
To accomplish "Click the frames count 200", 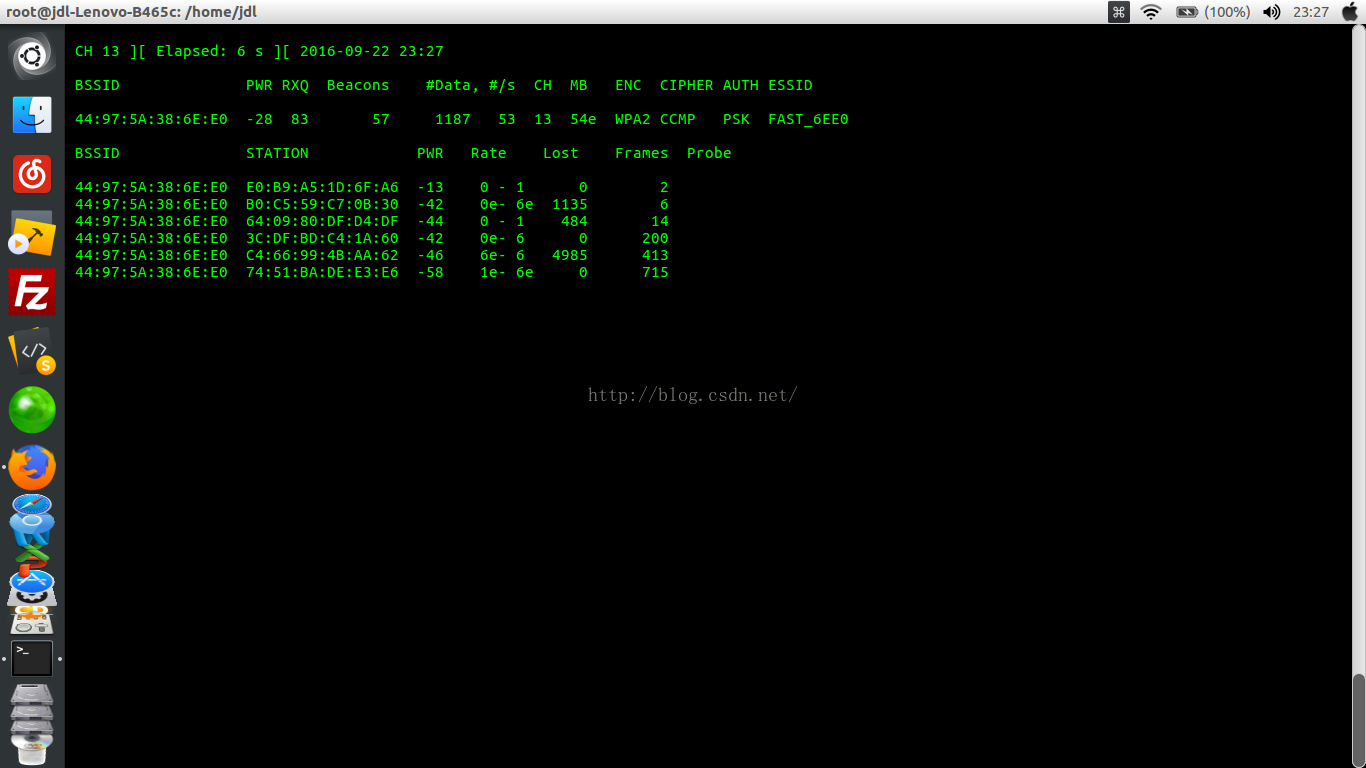I will (x=655, y=238).
